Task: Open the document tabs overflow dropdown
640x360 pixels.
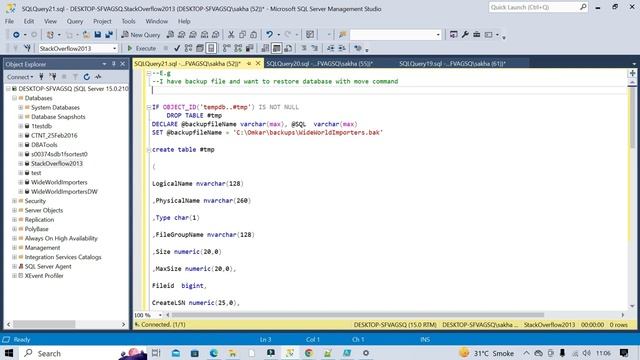Action: (633, 64)
